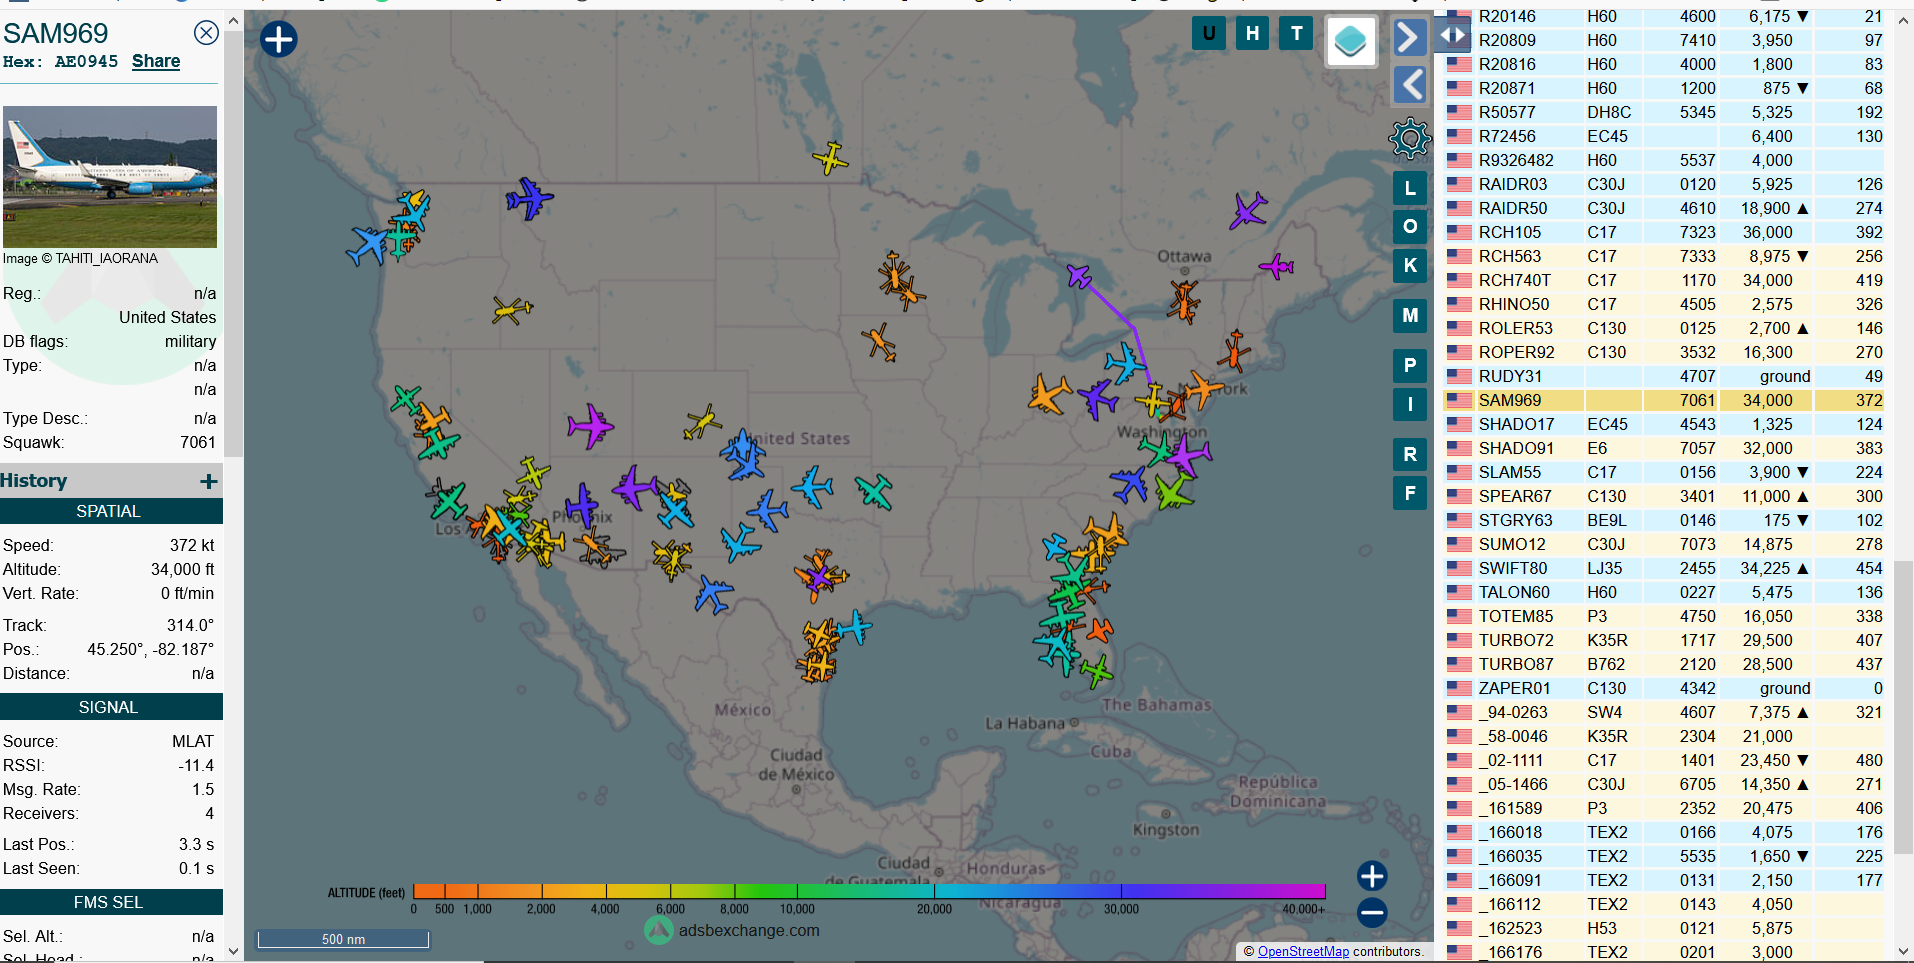Select the RCH105 row in aircraft list
The height and width of the screenshot is (963, 1914).
pos(1664,232)
